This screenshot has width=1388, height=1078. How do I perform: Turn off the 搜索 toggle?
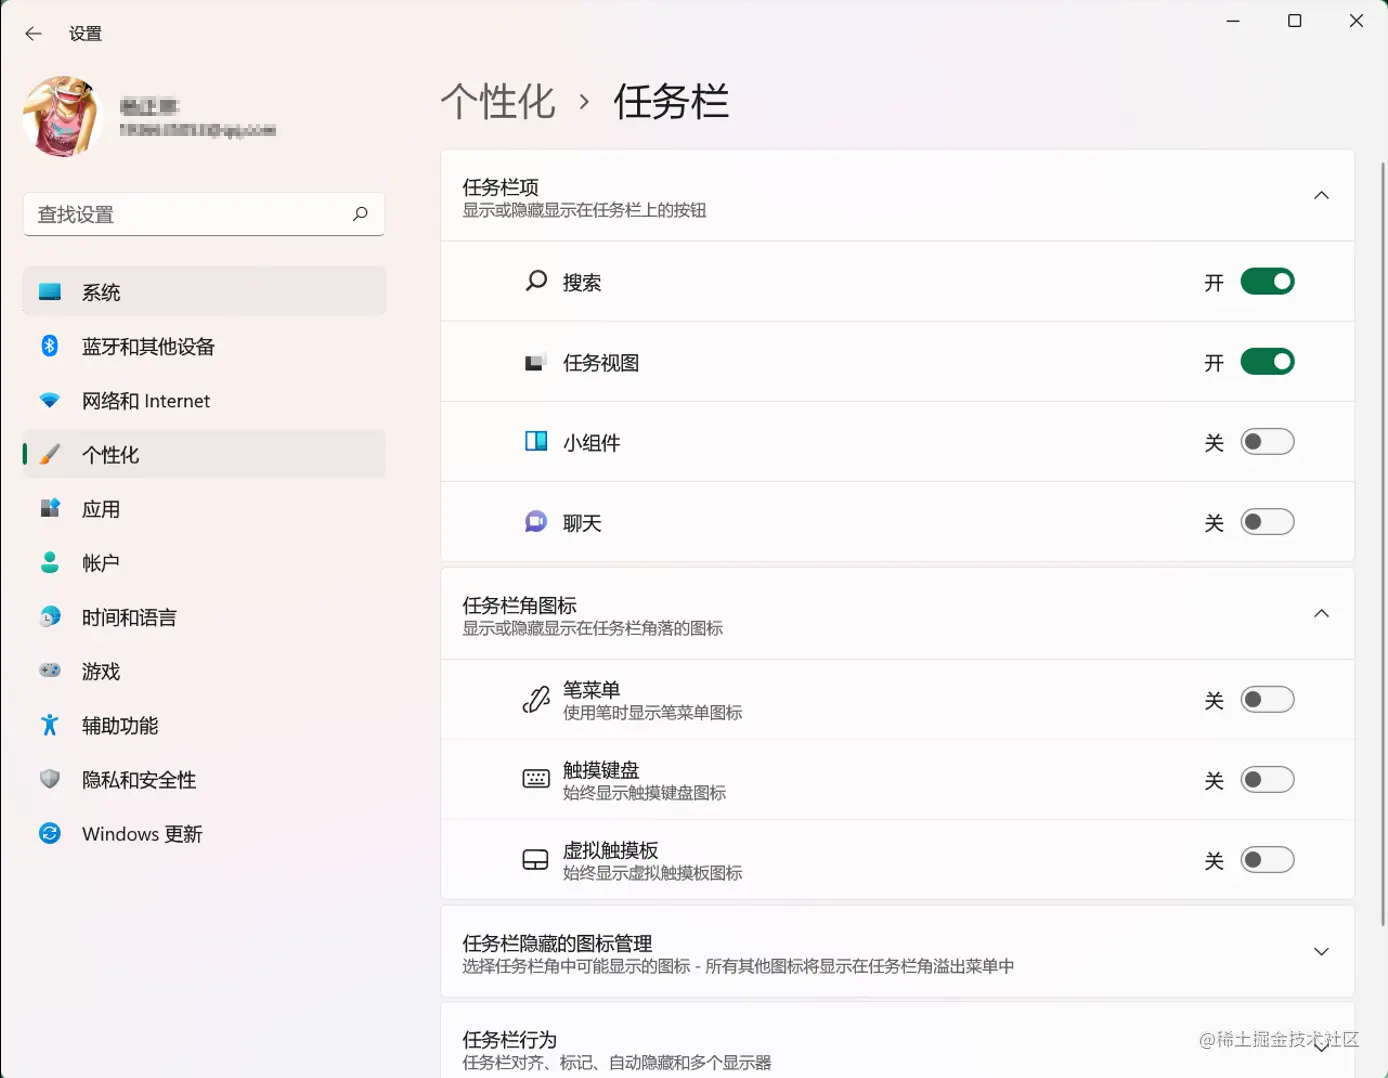click(1267, 282)
